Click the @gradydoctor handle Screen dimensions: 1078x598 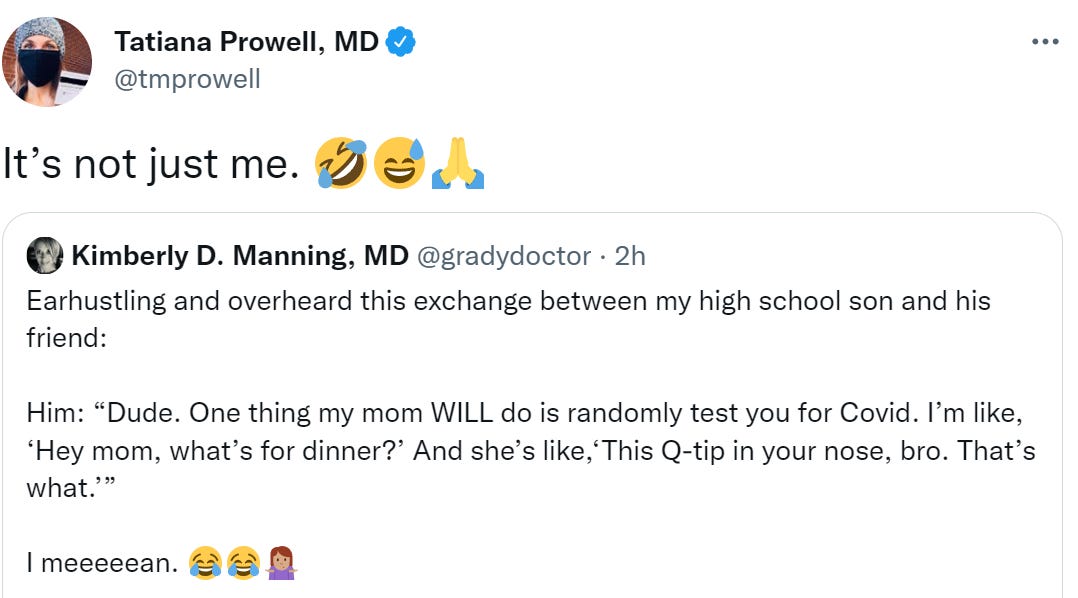click(502, 257)
